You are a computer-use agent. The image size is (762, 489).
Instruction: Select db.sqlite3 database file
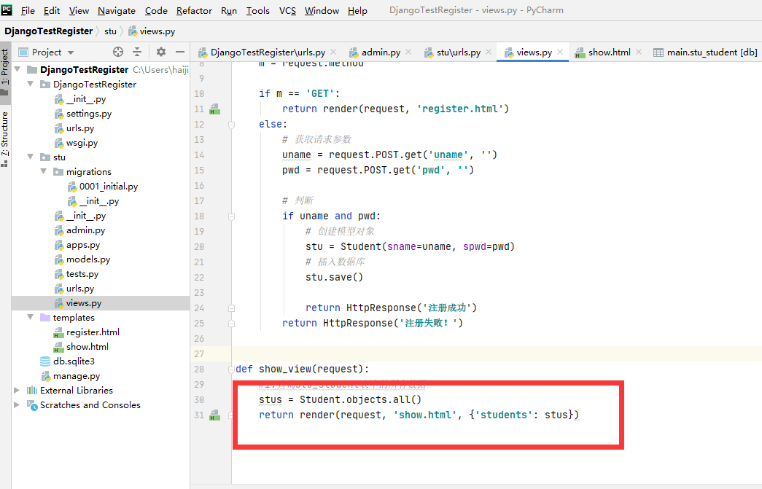[74, 361]
